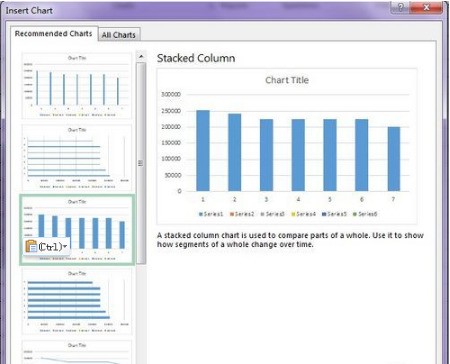This screenshot has width=450, height=364.
Task: Click the preview column for category 4
Action: pos(298,155)
